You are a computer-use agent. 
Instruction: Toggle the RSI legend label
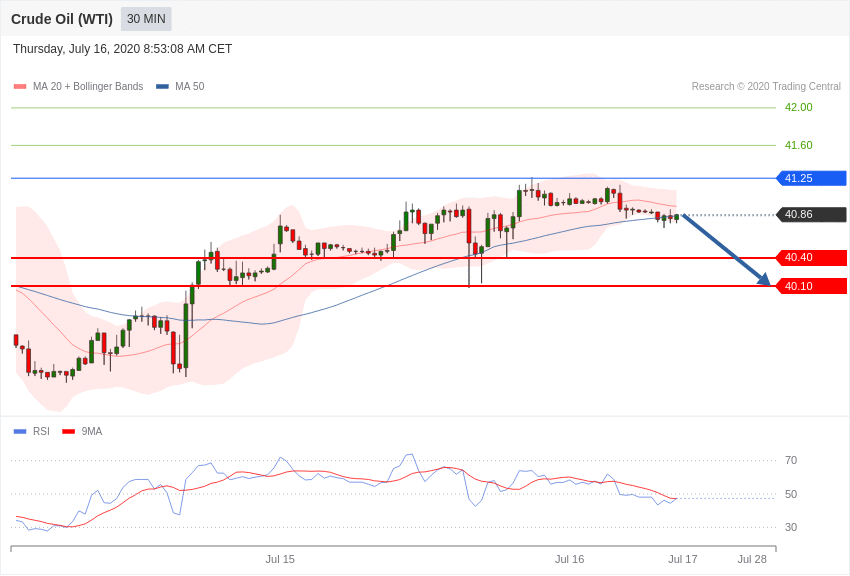[x=41, y=431]
